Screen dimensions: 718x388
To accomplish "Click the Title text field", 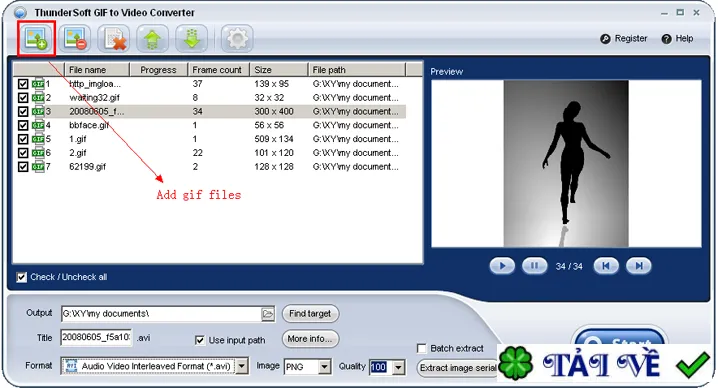I will tap(96, 338).
